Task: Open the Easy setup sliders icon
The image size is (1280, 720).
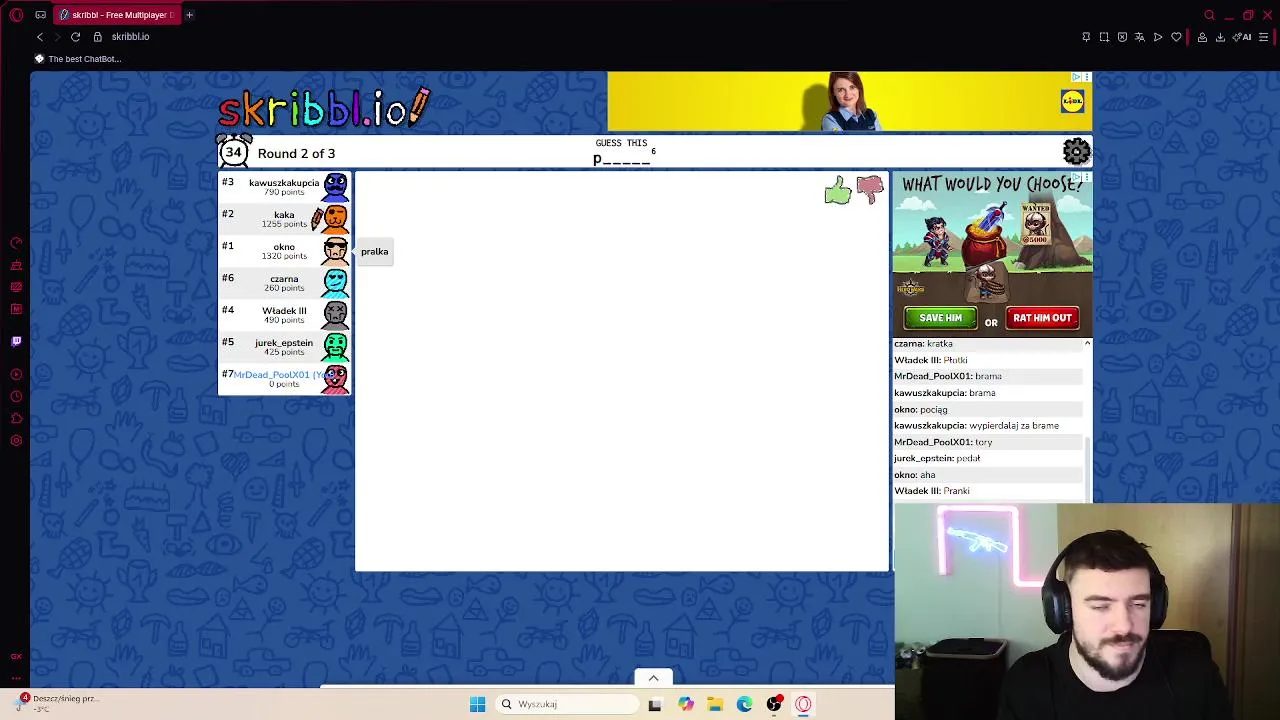Action: [x=1264, y=37]
